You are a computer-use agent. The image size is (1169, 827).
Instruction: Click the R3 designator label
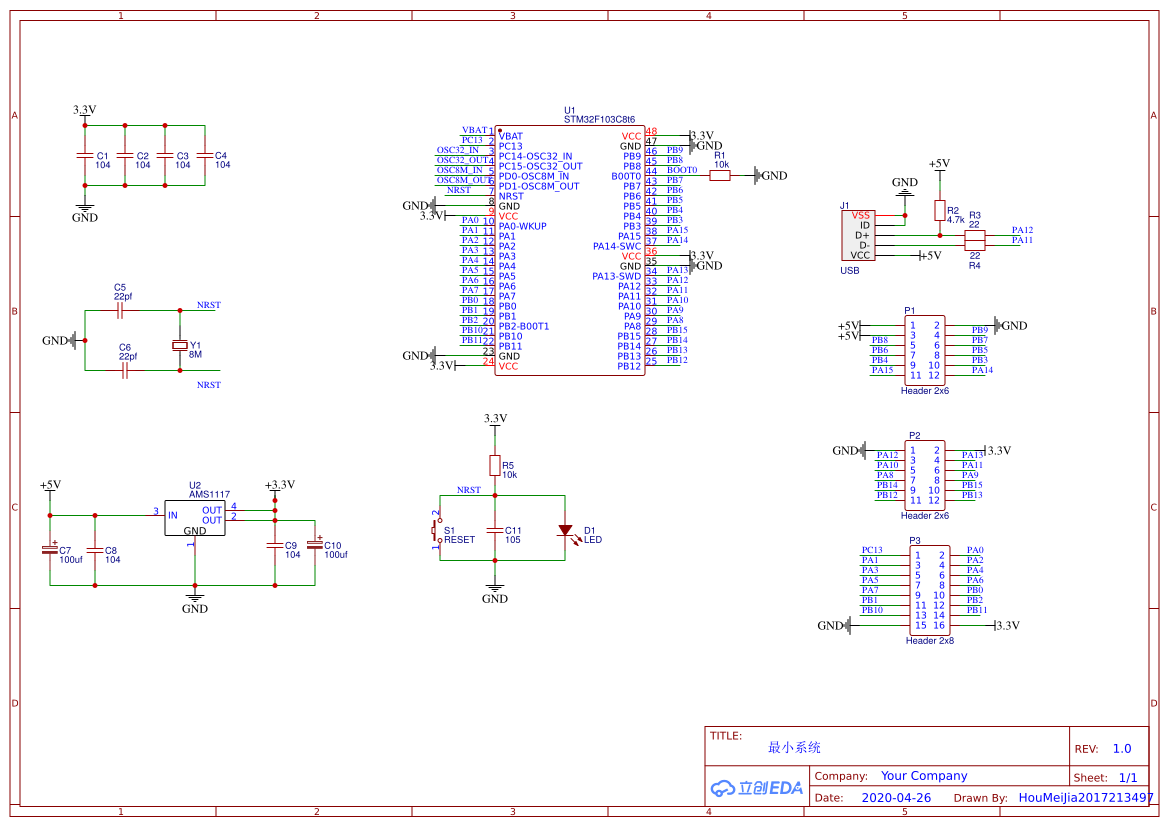tap(974, 216)
